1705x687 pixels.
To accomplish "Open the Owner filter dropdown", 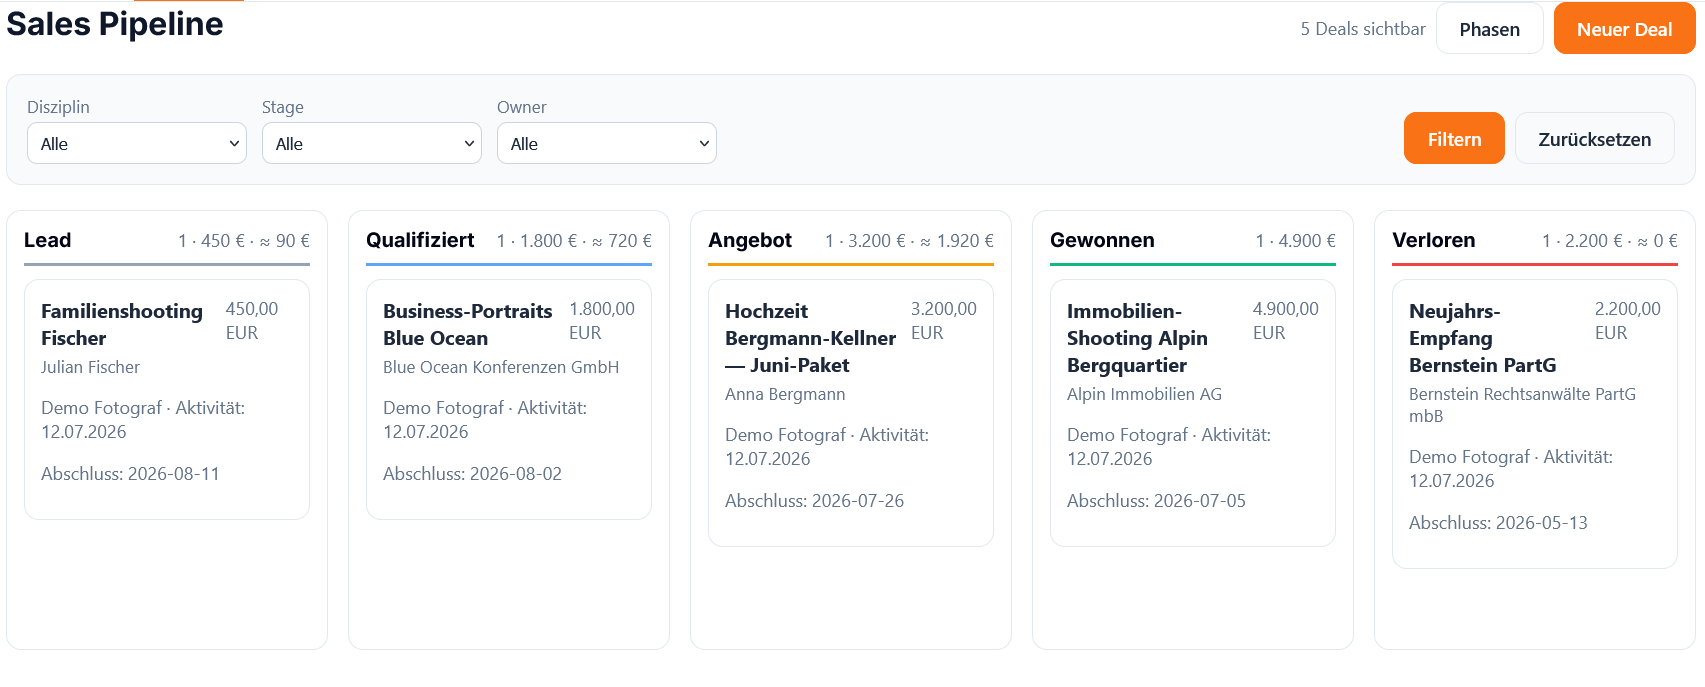I will [607, 143].
